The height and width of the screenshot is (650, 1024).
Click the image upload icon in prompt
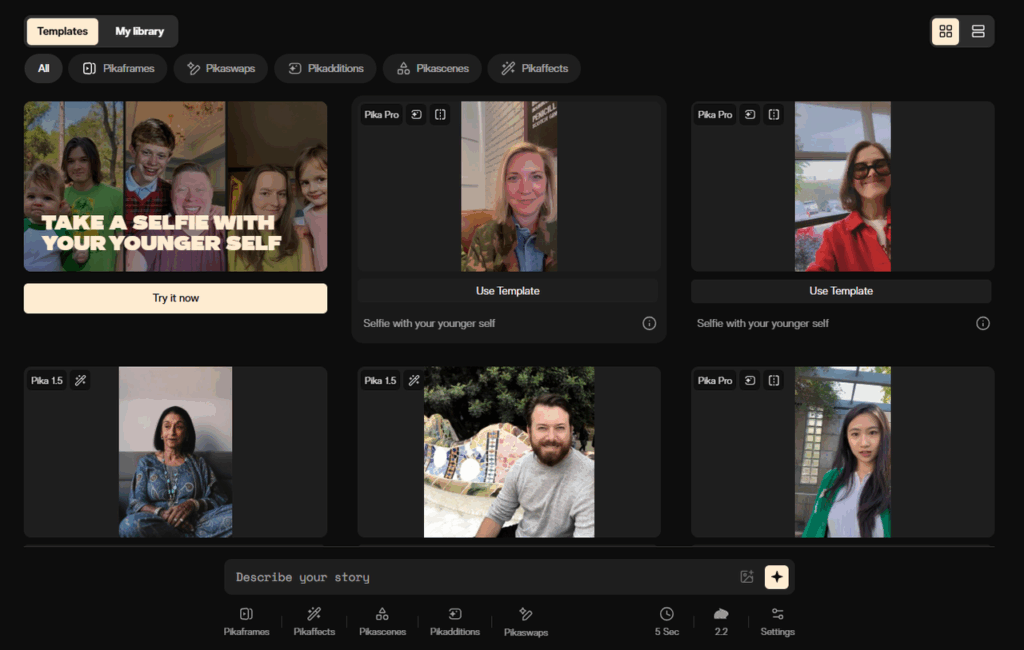coord(746,577)
